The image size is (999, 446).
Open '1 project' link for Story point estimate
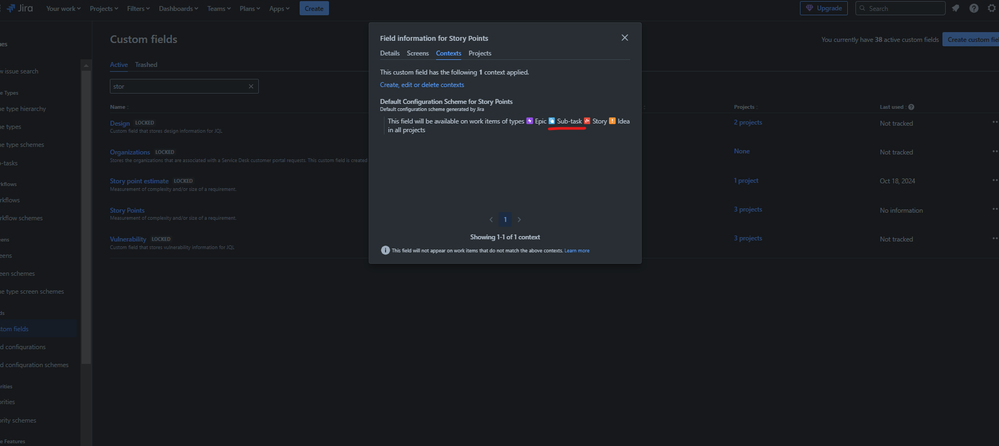[745, 180]
